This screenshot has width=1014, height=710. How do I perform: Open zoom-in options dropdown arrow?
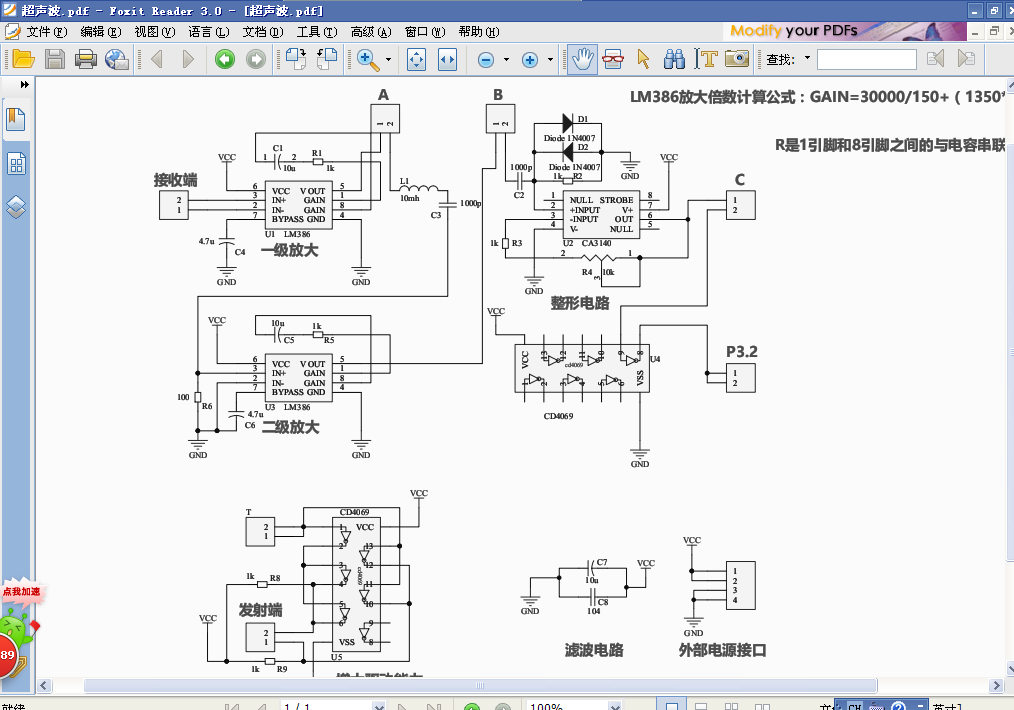click(x=550, y=59)
